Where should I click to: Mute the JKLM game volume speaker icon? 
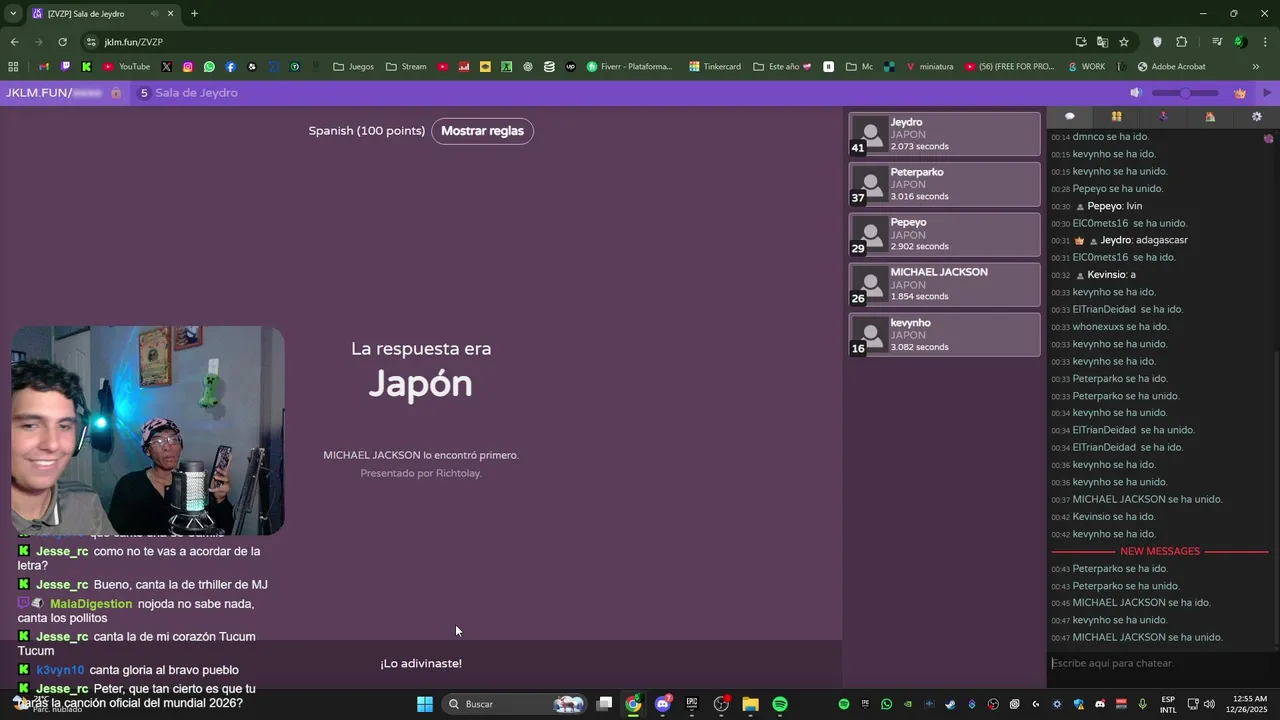coord(1135,93)
